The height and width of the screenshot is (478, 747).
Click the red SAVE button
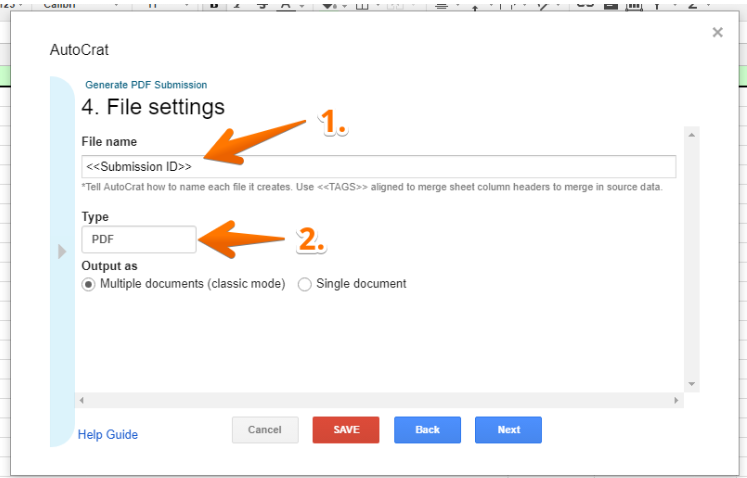pos(346,430)
